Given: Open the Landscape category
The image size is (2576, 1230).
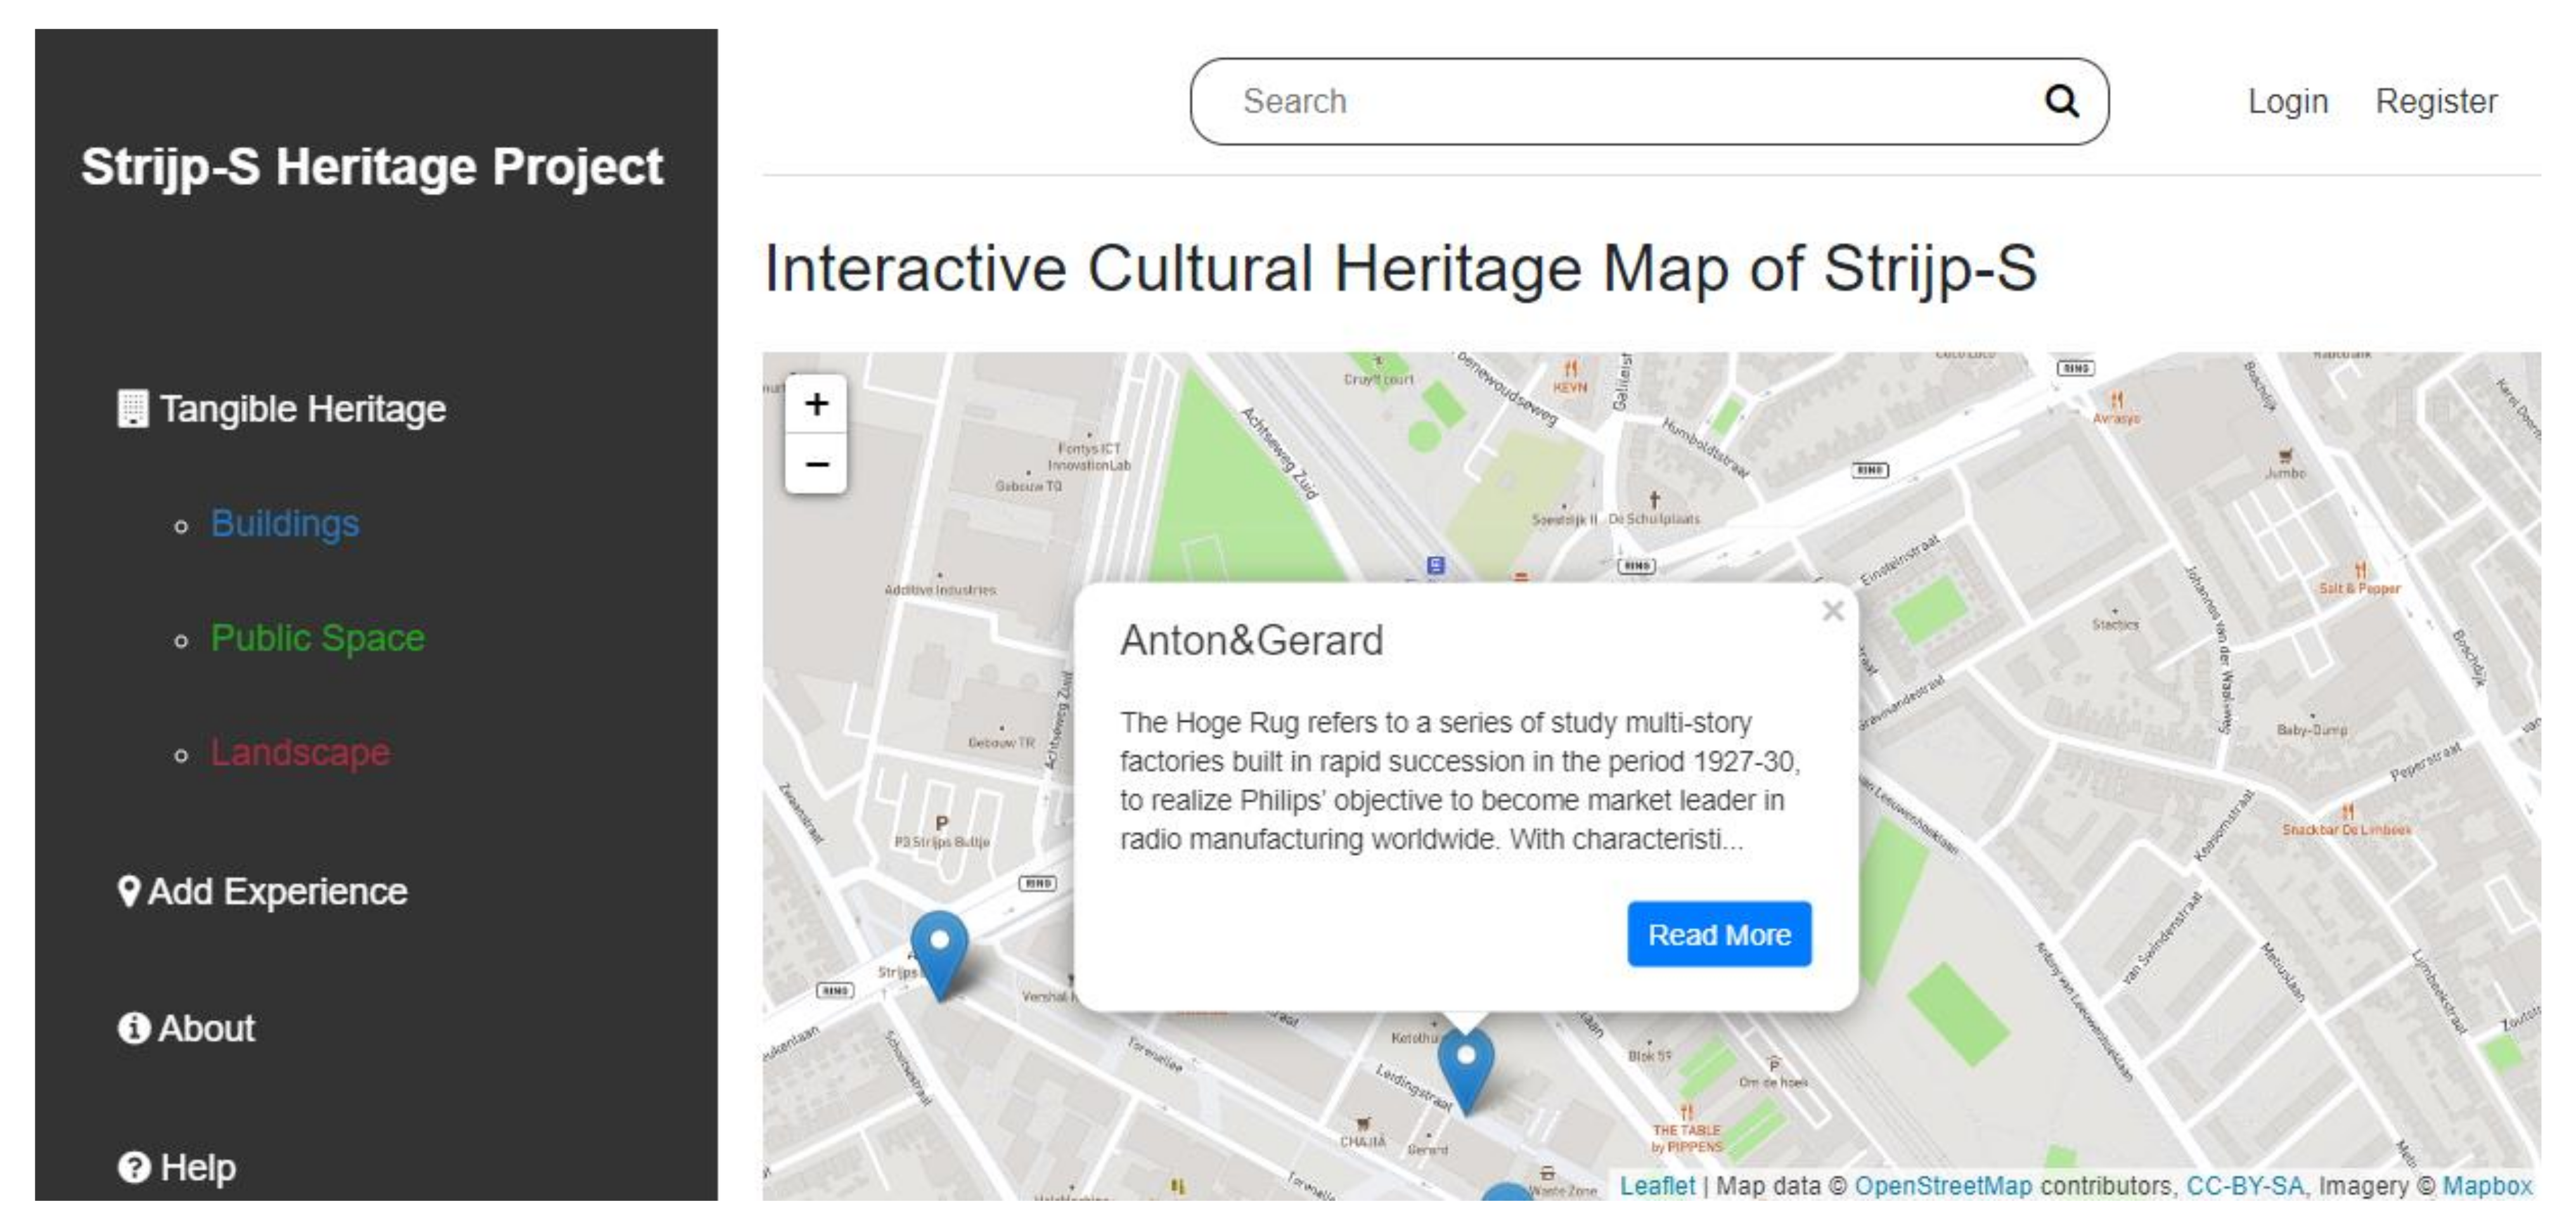Looking at the screenshot, I should click(299, 752).
